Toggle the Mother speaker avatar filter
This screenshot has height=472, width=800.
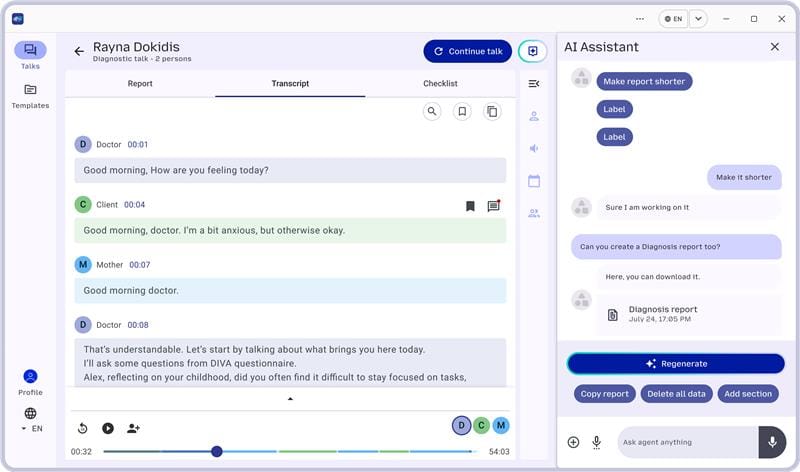[x=501, y=426]
